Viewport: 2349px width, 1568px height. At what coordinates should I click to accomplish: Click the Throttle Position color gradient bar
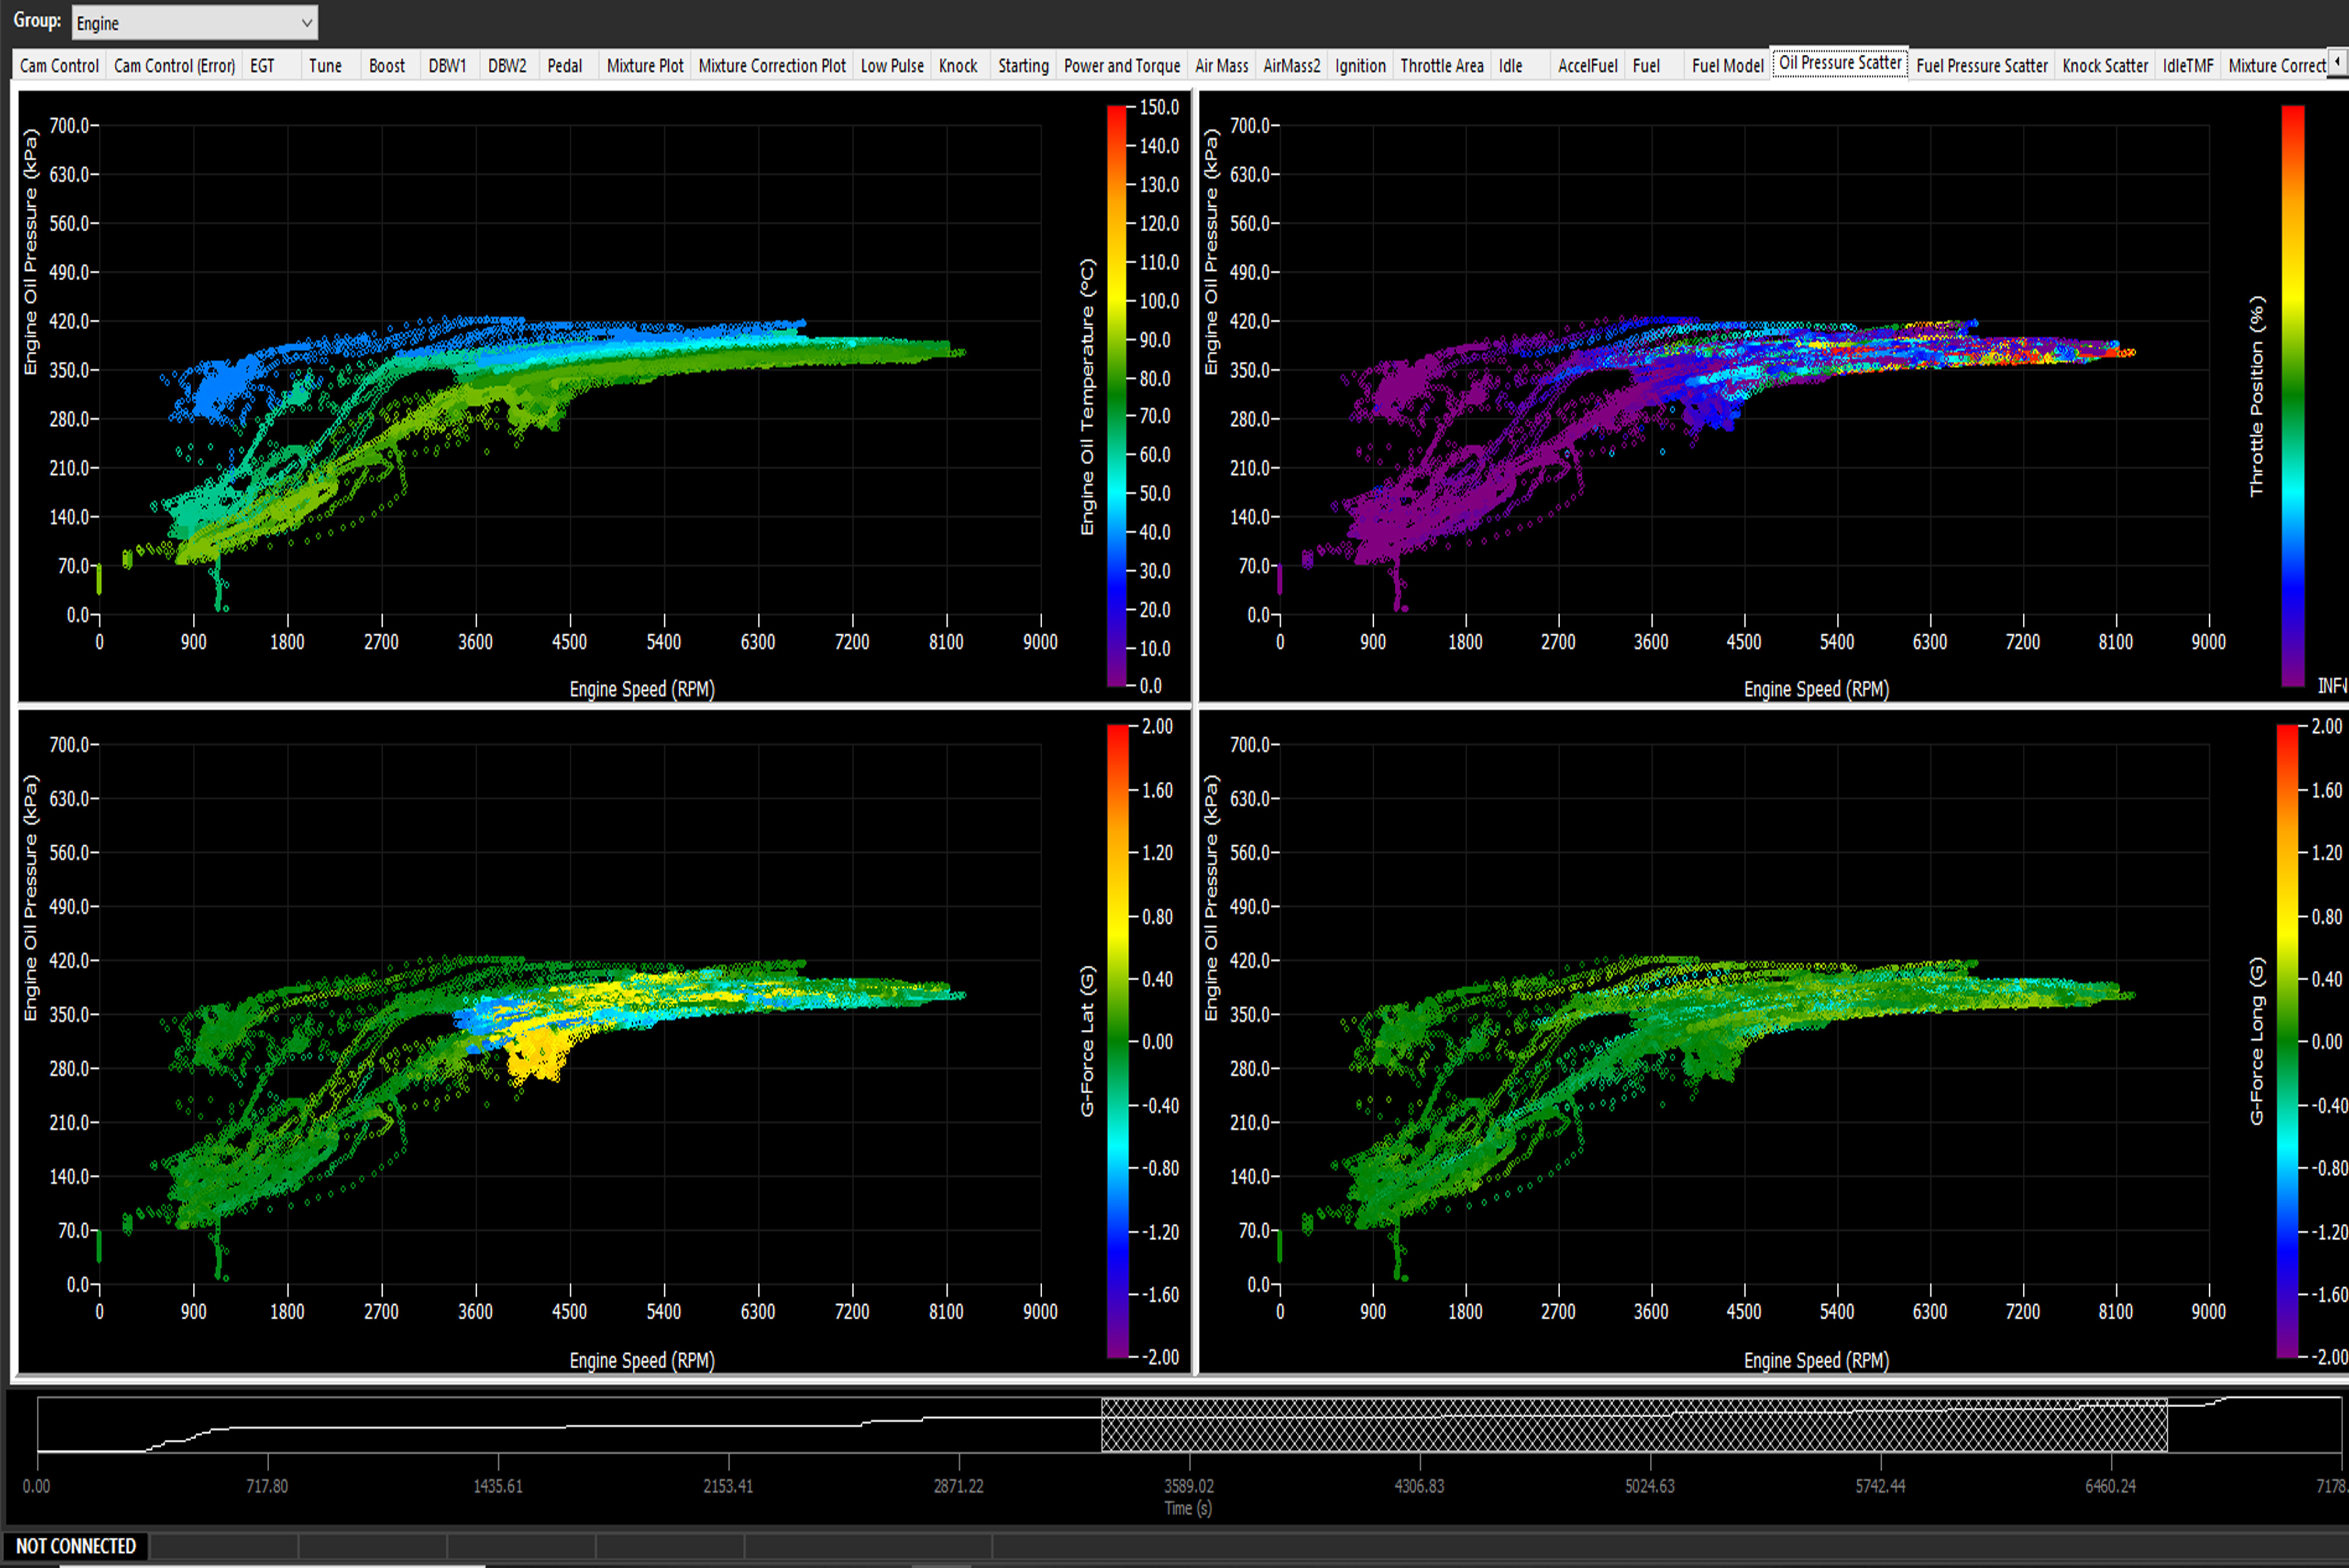pyautogui.click(x=2292, y=395)
